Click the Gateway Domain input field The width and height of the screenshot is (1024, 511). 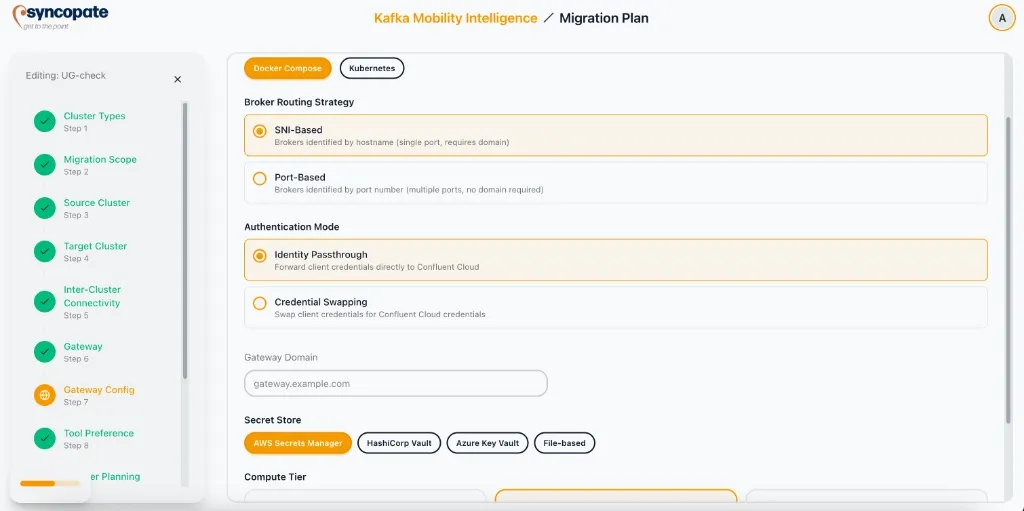tap(396, 384)
